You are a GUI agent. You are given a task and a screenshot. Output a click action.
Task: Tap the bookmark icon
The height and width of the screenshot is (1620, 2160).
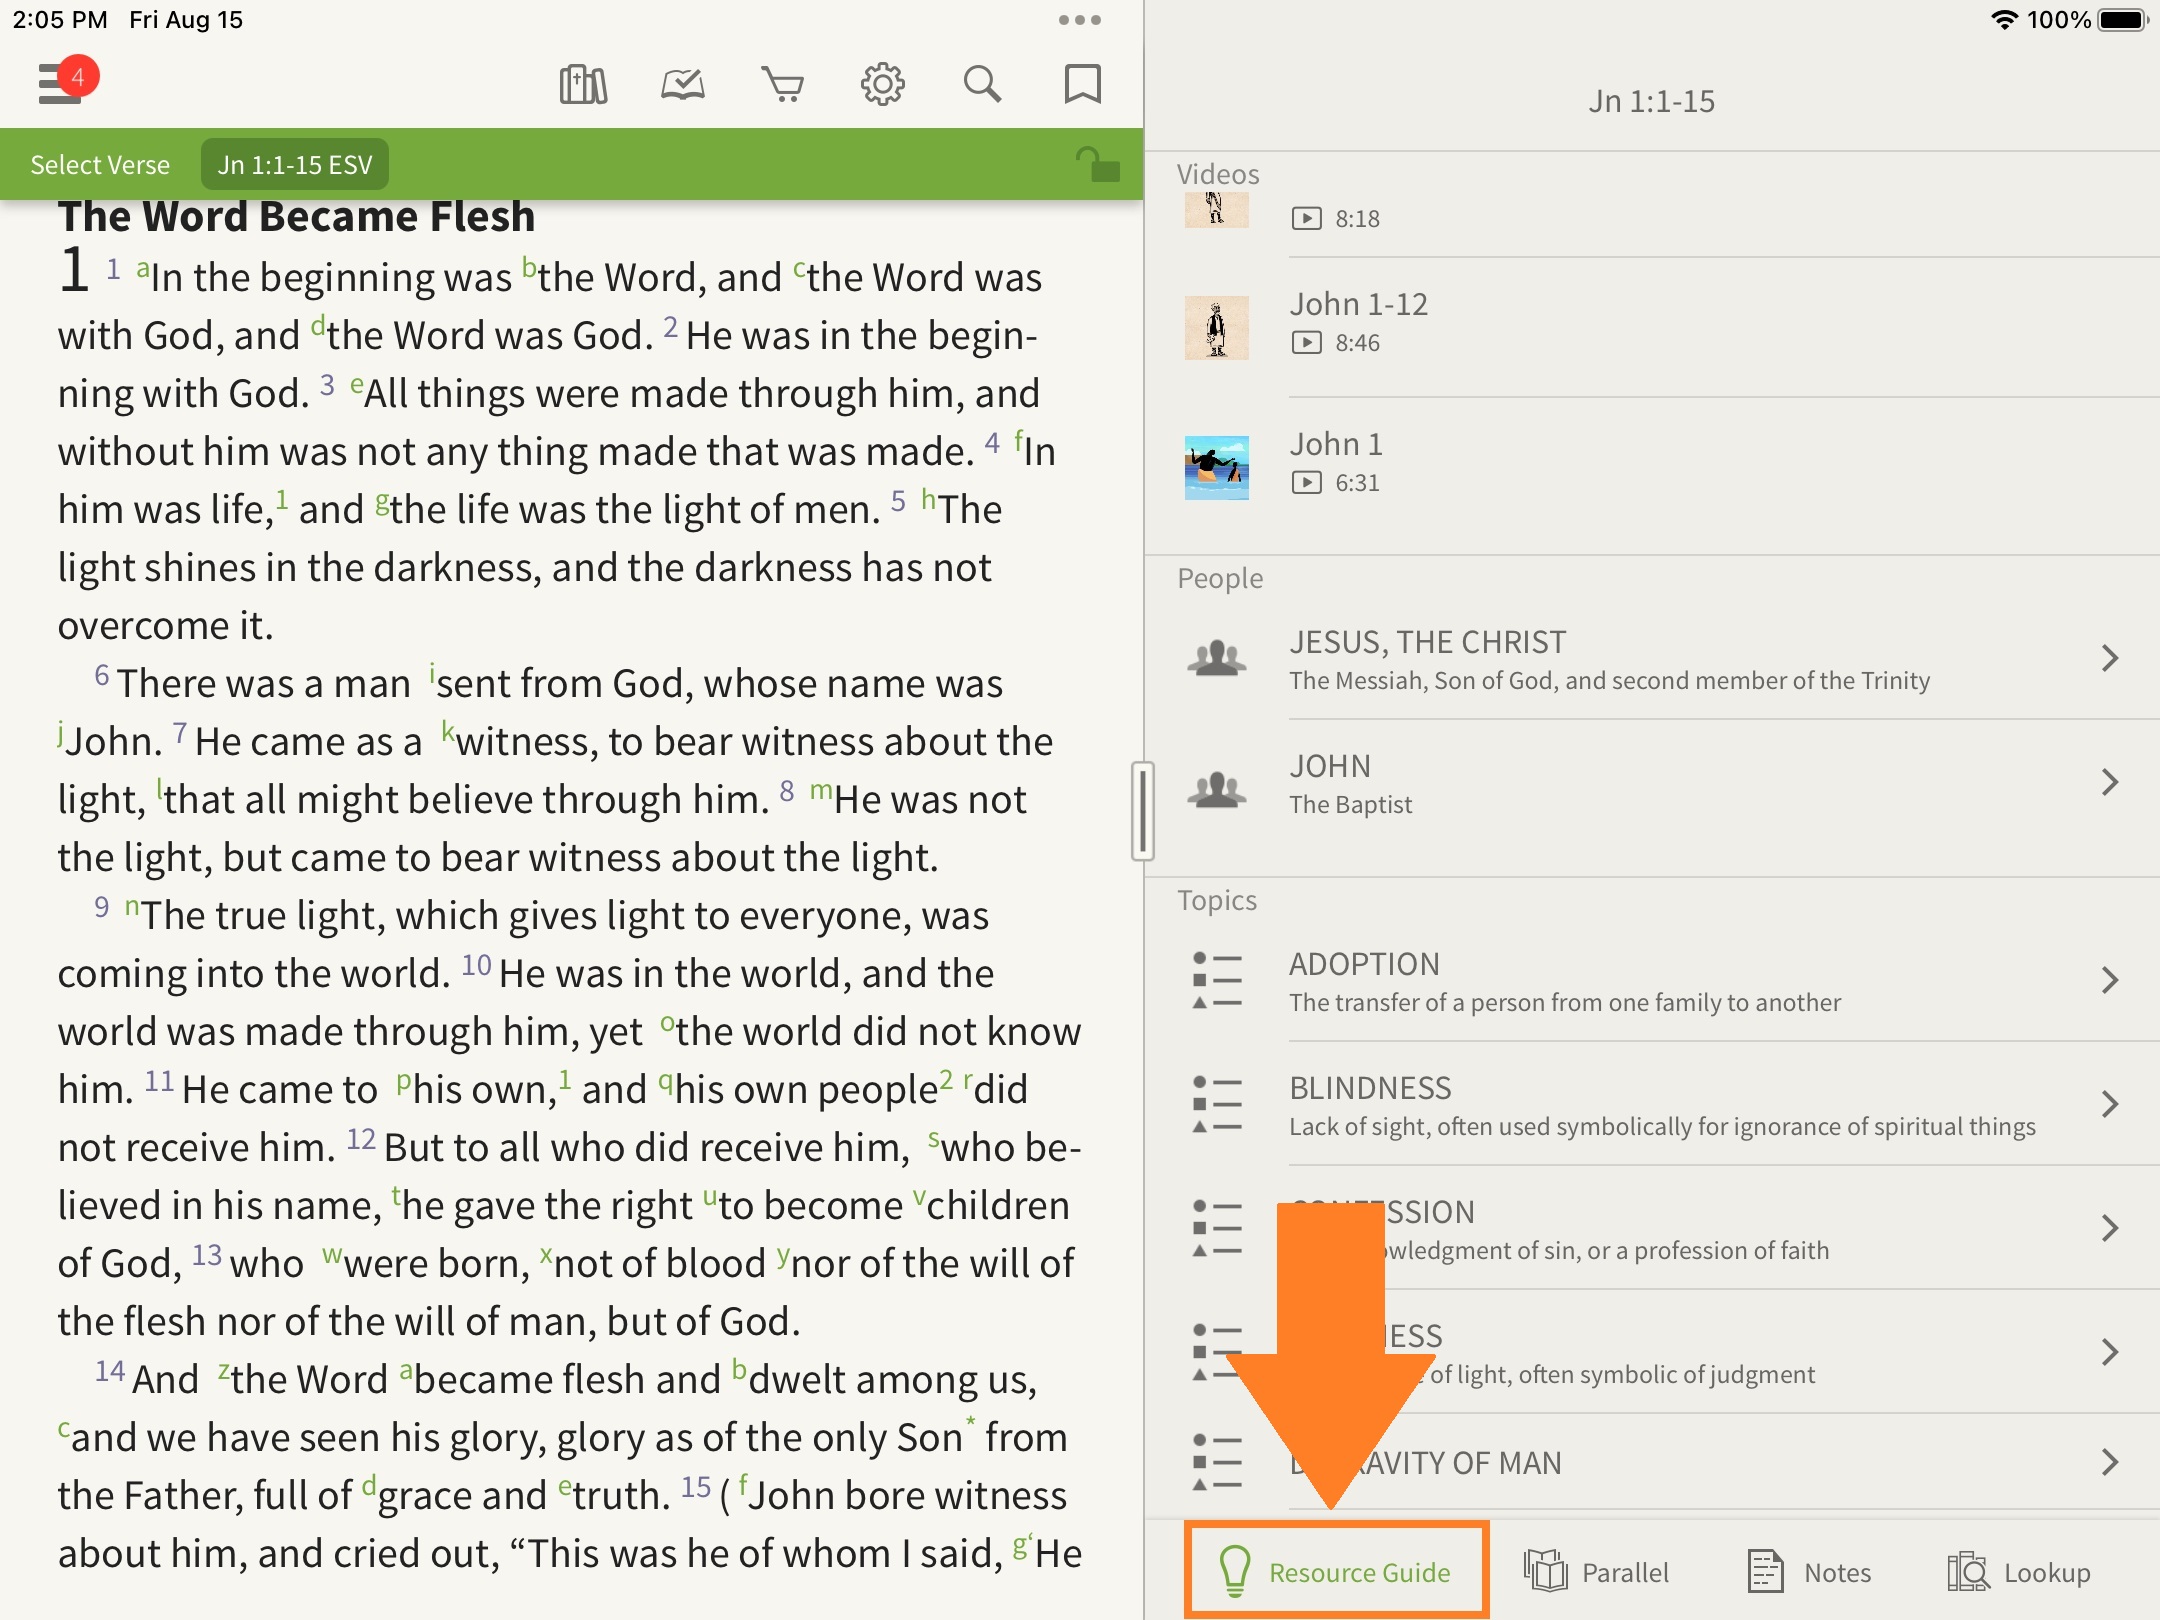(x=1082, y=85)
